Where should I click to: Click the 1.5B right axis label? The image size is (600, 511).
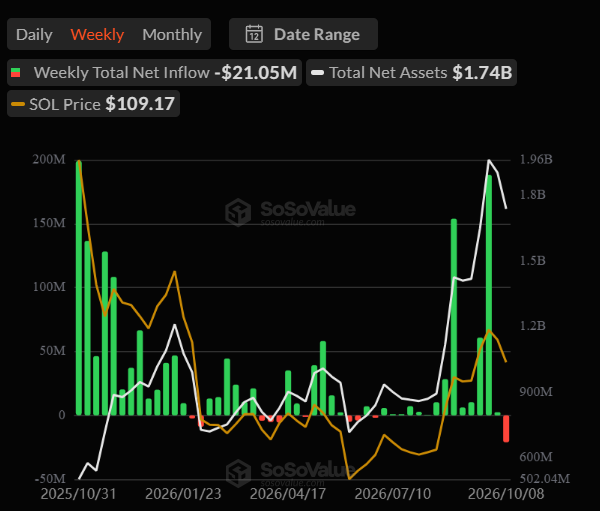point(532,261)
